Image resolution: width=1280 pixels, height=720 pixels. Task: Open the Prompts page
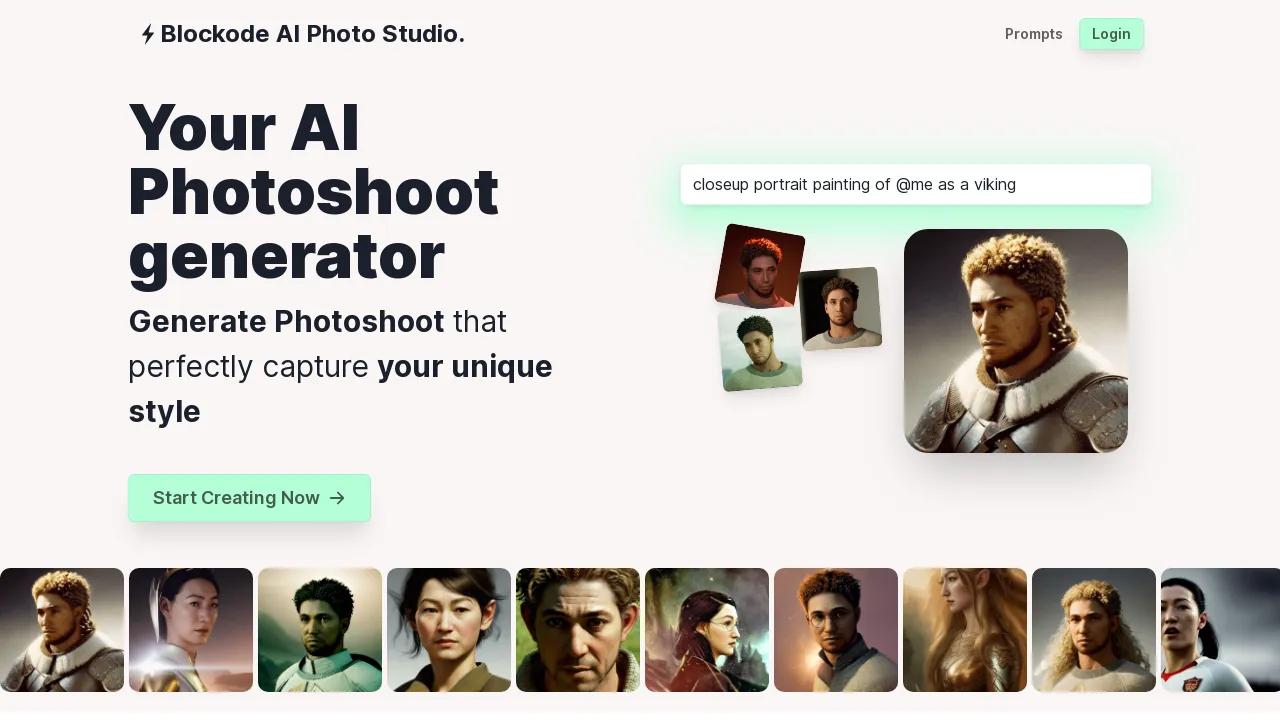click(1033, 34)
